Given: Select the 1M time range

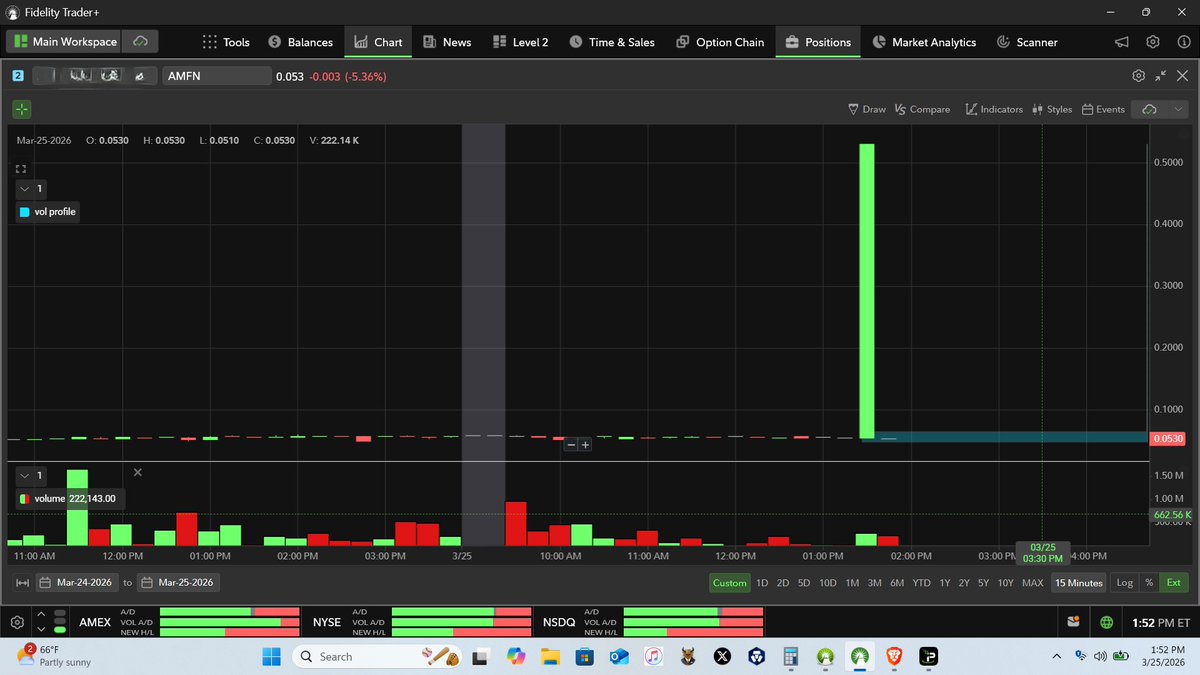Looking at the screenshot, I should pos(852,583).
